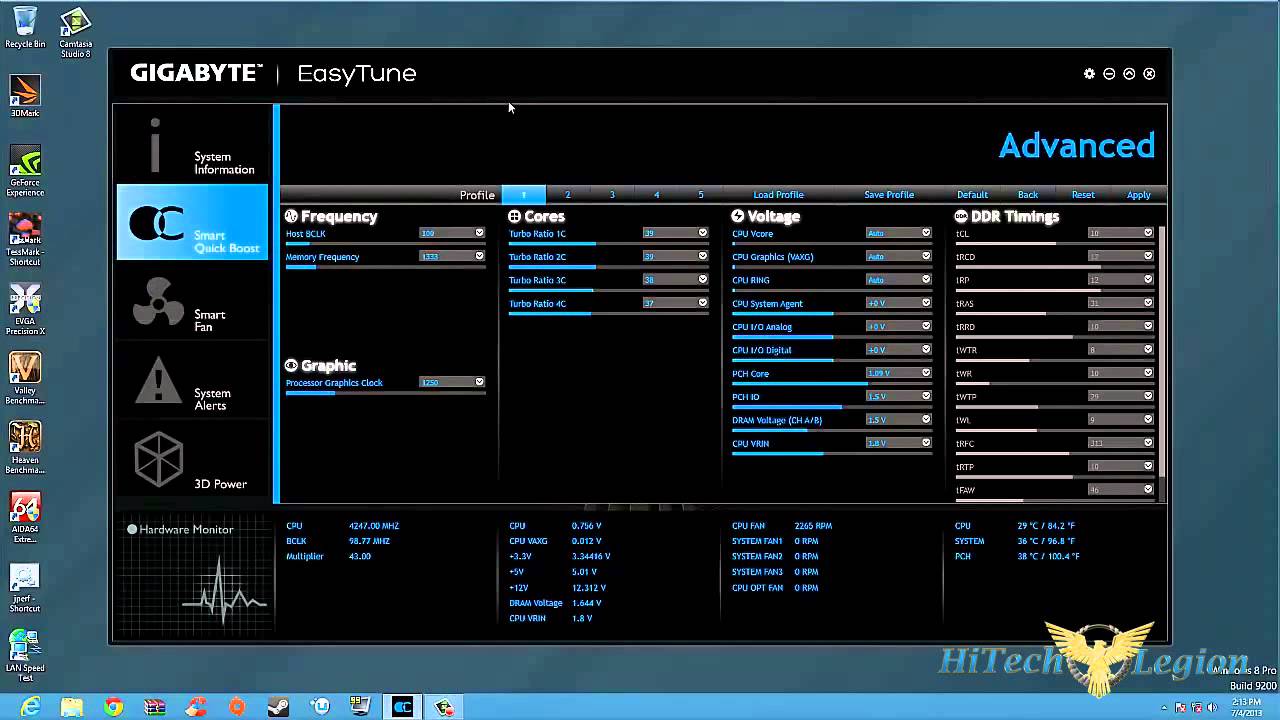Viewport: 1280px width, 720px height.
Task: Select Profile 4 tab
Action: coord(656,195)
